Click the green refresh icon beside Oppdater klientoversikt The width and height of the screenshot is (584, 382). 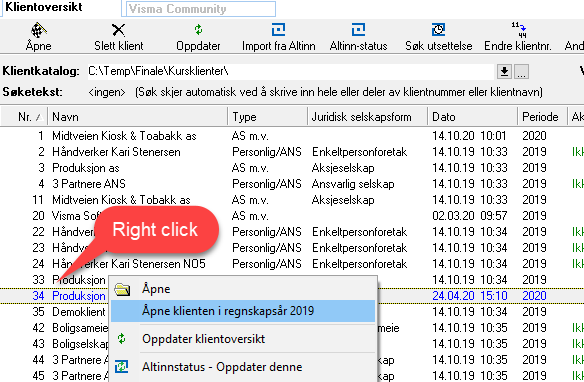click(x=121, y=339)
